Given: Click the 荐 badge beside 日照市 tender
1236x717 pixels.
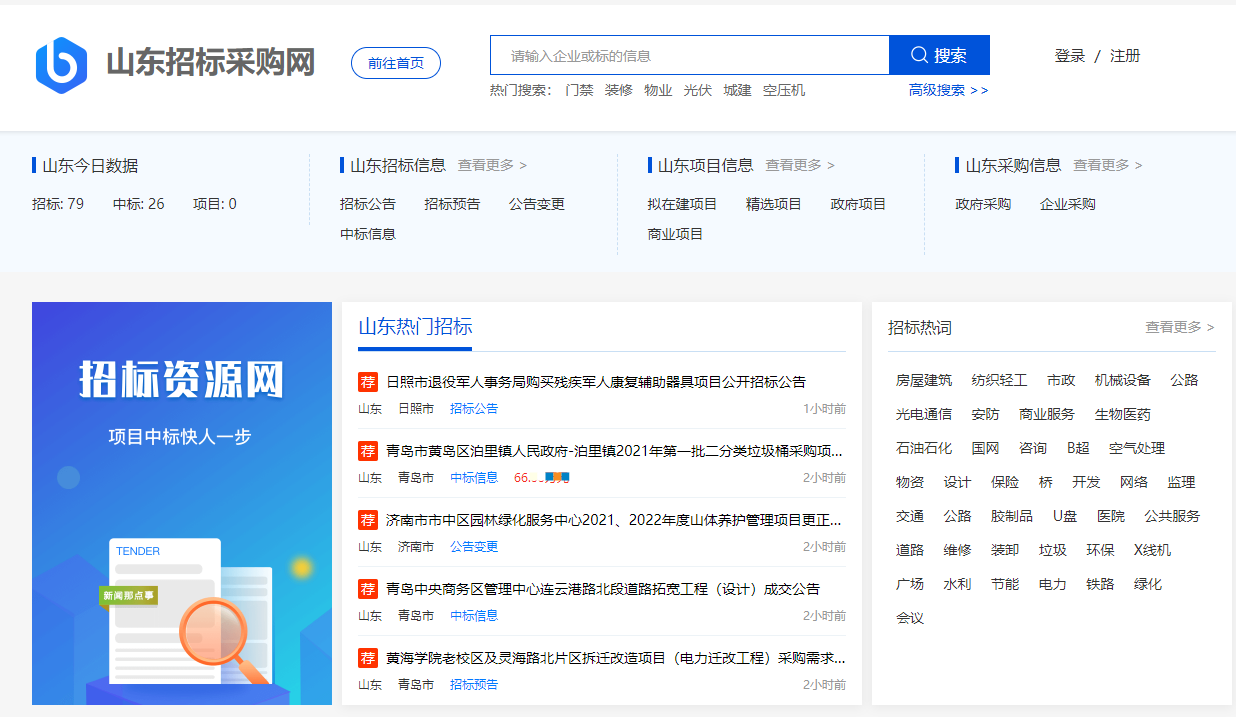Looking at the screenshot, I should click(x=368, y=382).
